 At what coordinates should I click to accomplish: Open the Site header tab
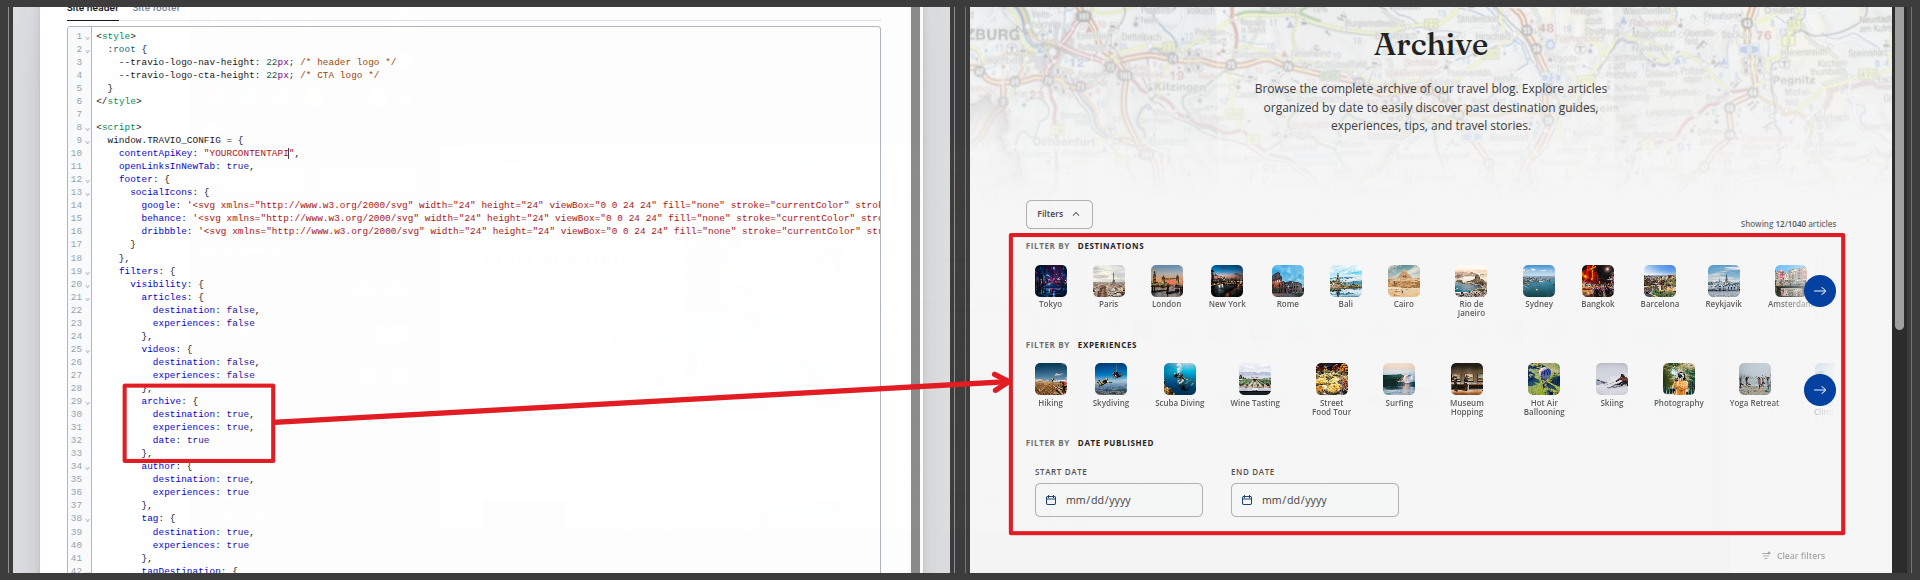click(92, 8)
